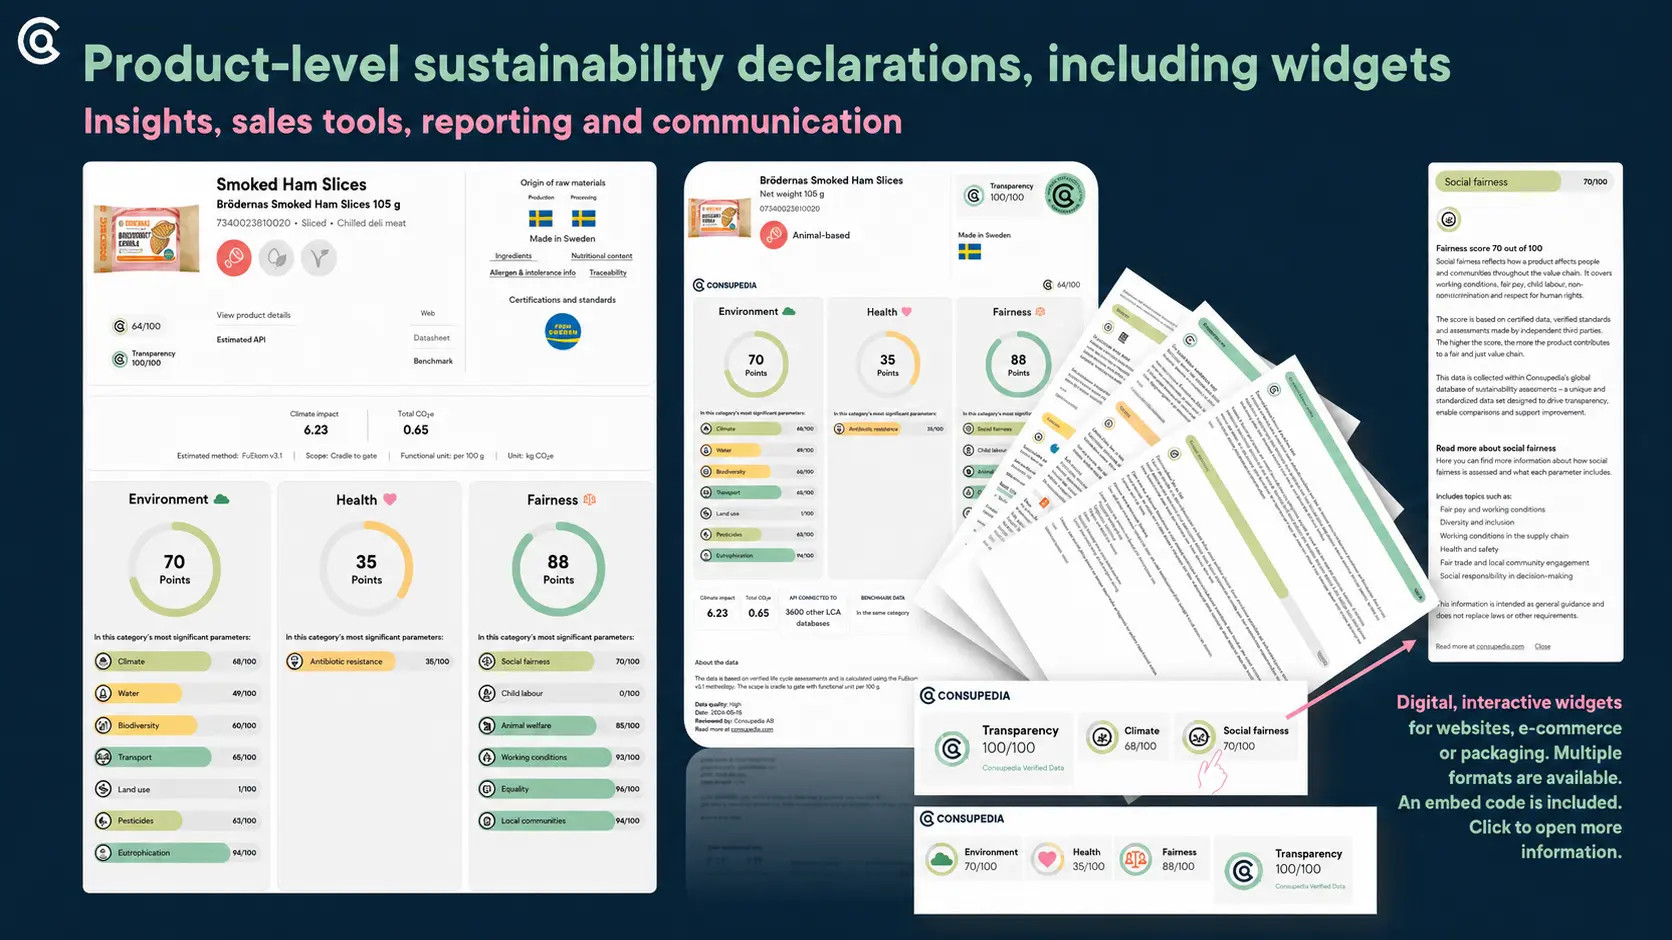Click the Equality icon in the large dashboard
Viewport: 1672px width, 940px height.
point(487,789)
